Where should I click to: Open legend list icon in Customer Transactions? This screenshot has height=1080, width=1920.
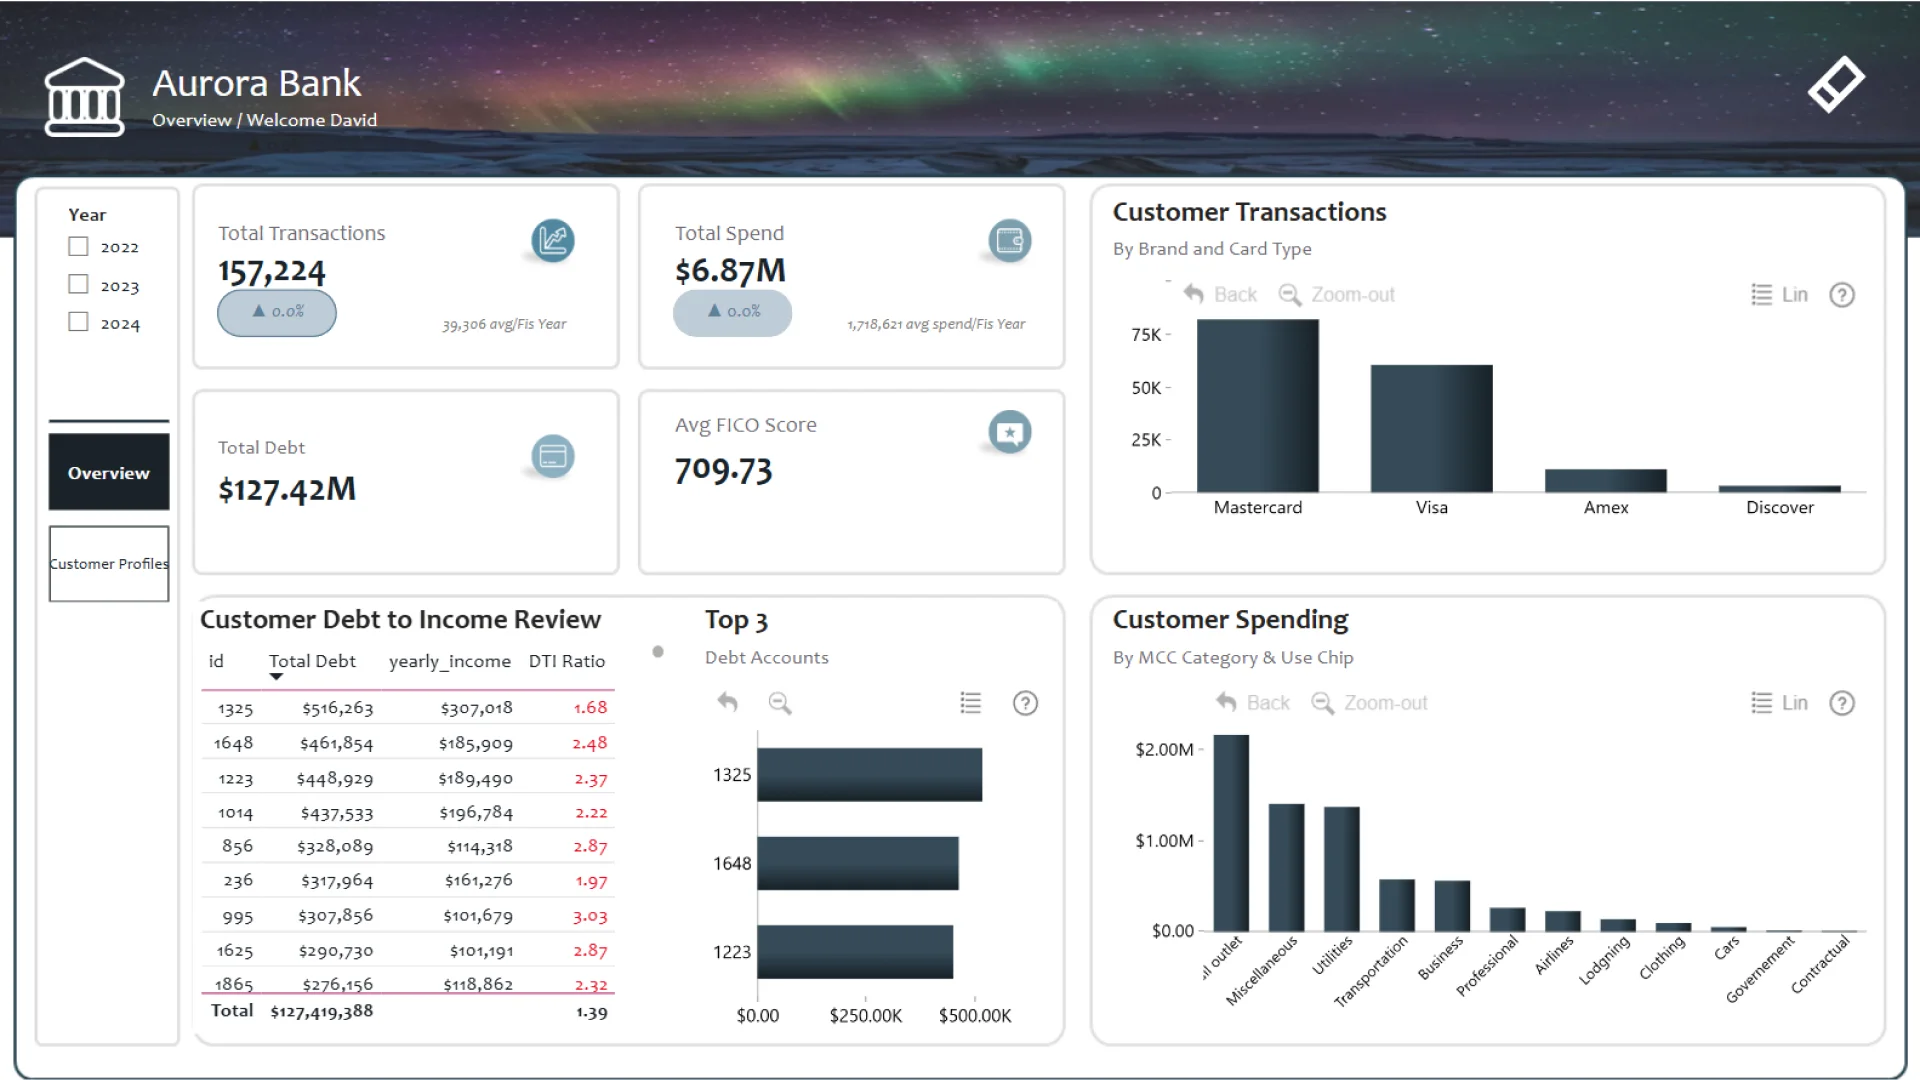(1762, 294)
